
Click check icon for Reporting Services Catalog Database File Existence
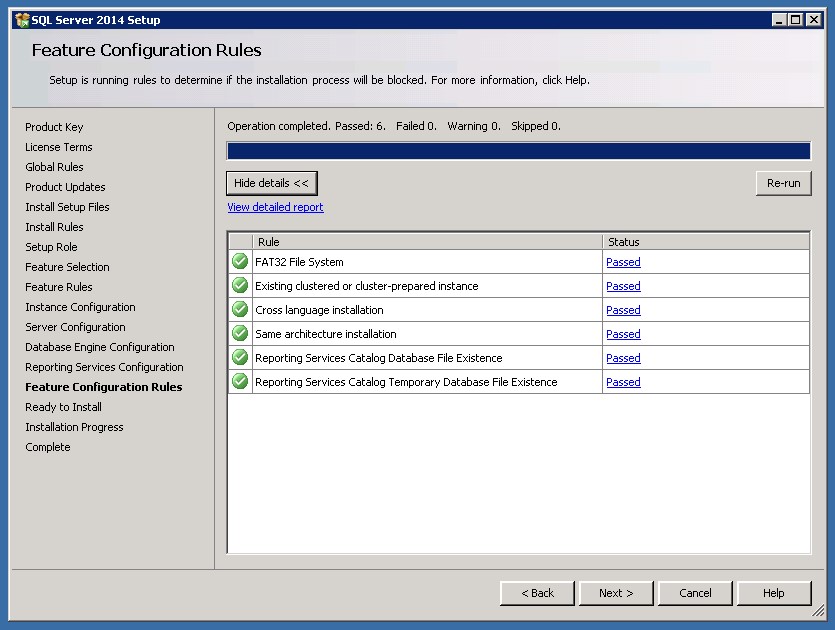tap(240, 358)
